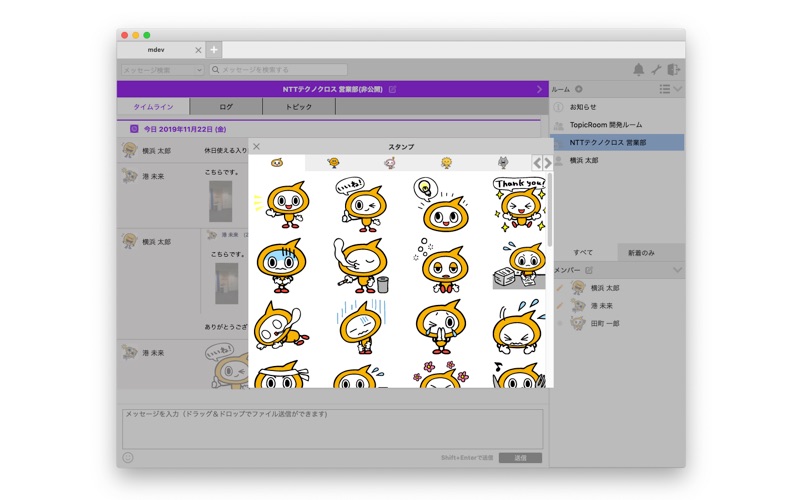Switch to the ログ tab

click(x=226, y=107)
